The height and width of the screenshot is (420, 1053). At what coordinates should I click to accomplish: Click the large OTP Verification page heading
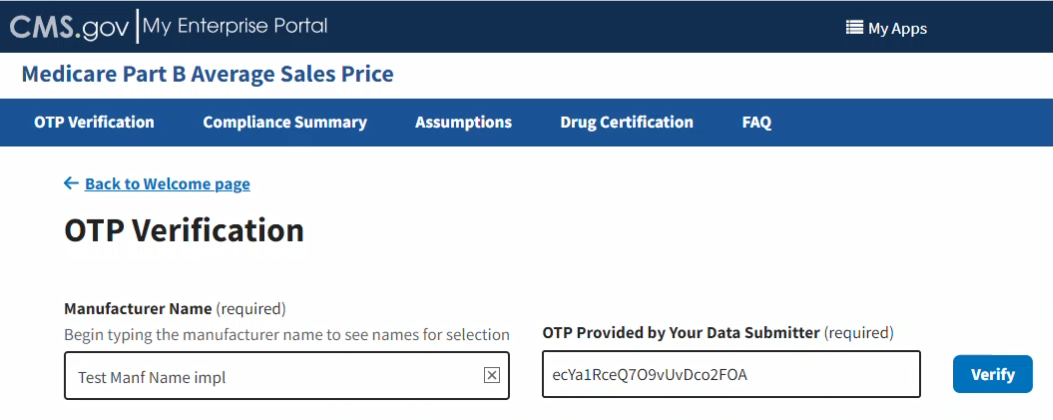184,231
